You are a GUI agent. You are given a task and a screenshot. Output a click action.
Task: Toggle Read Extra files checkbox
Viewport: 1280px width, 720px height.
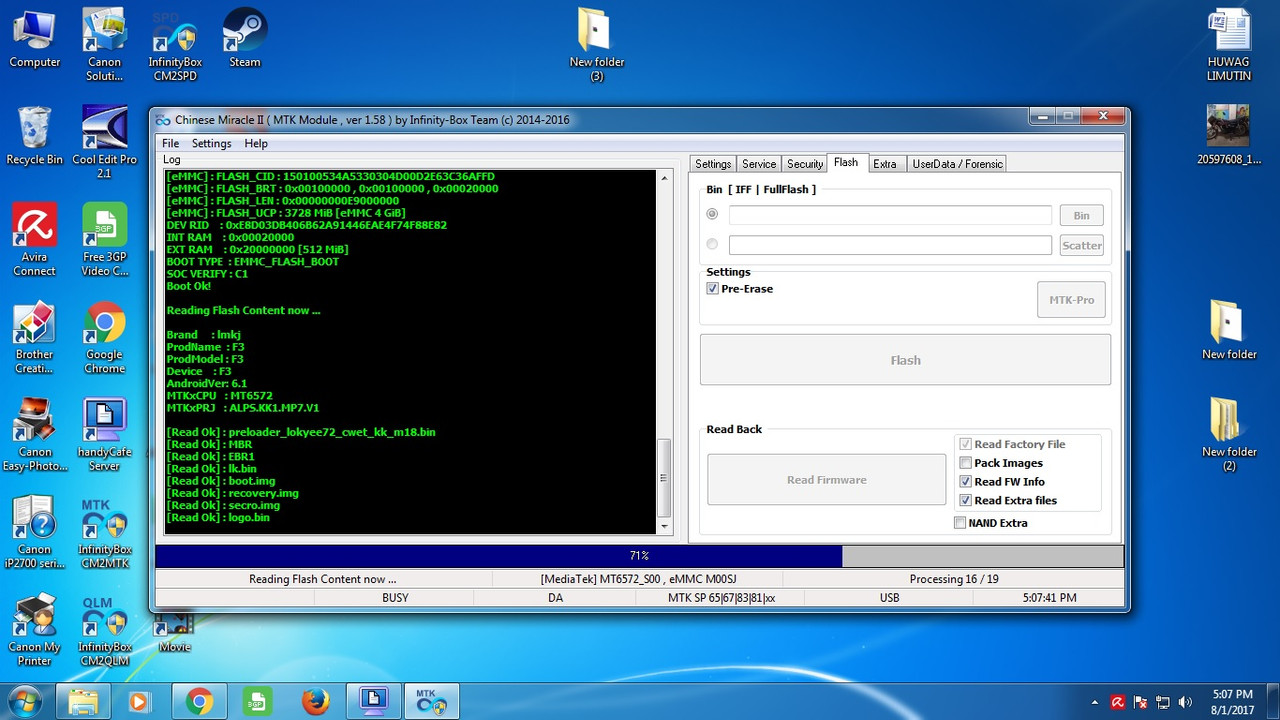coord(1008,501)
